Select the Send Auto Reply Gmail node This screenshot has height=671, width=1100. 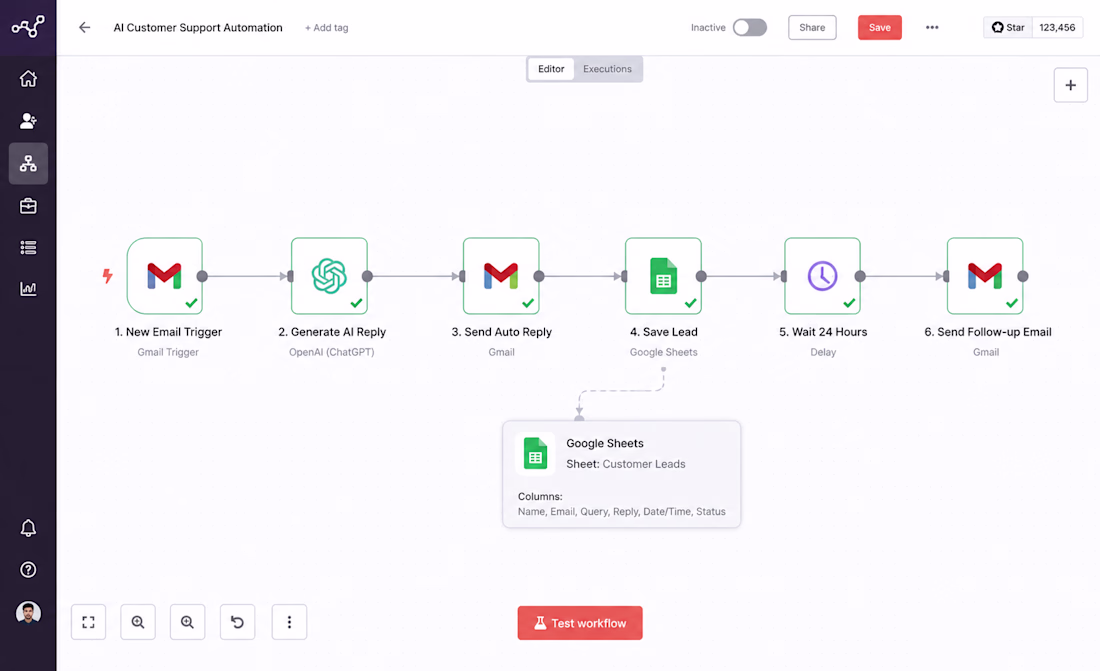501,276
